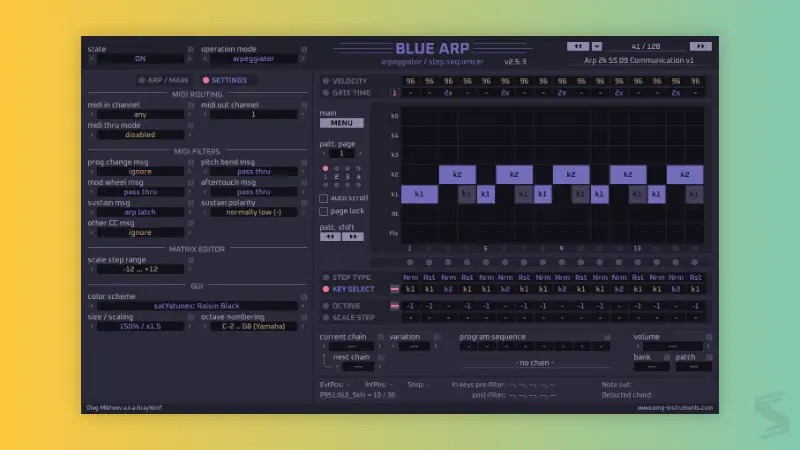Viewport: 800px width, 450px height.
Task: Open the midi thru mode 'disabled' value list
Action: [x=140, y=135]
